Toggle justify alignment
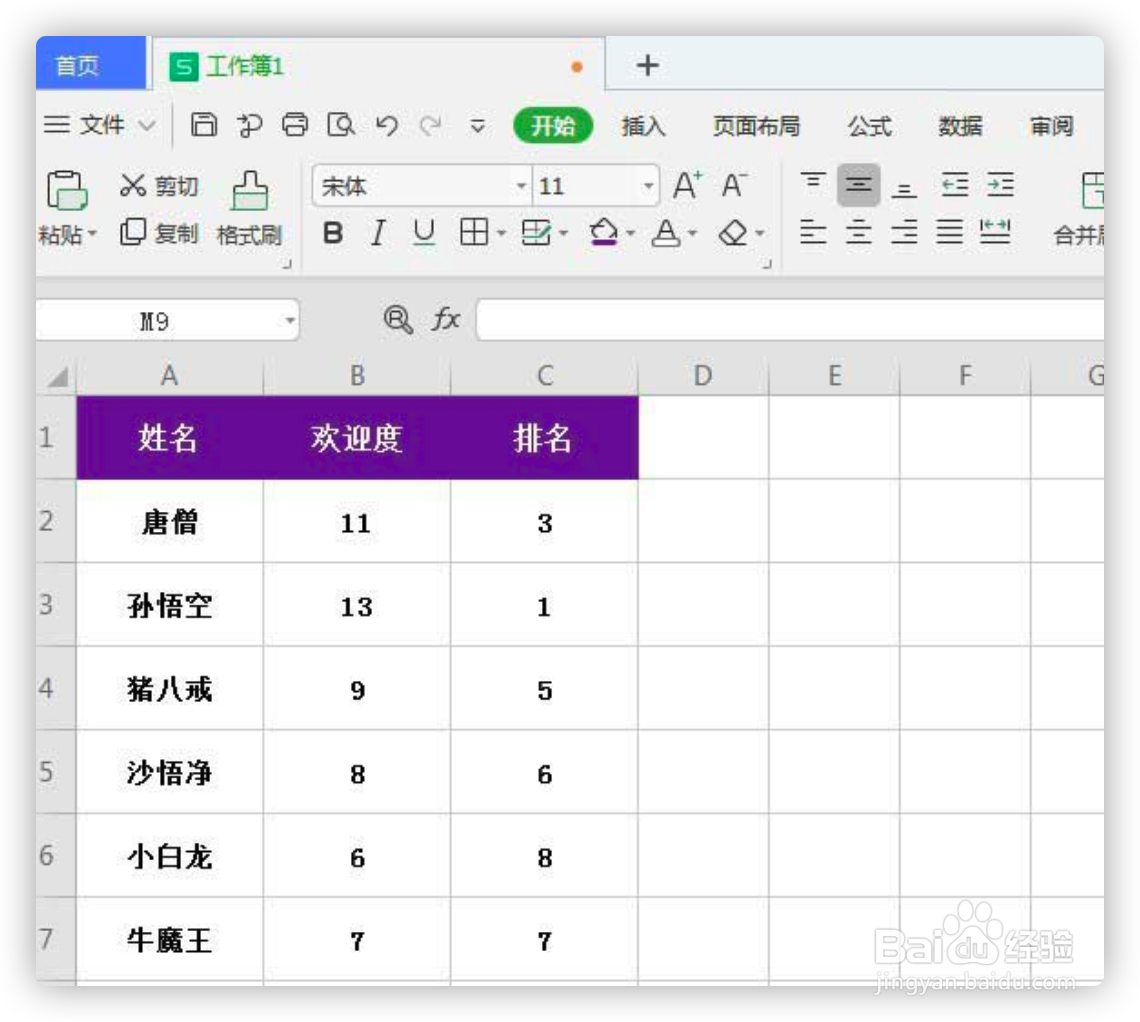The width and height of the screenshot is (1140, 1022). click(x=949, y=232)
